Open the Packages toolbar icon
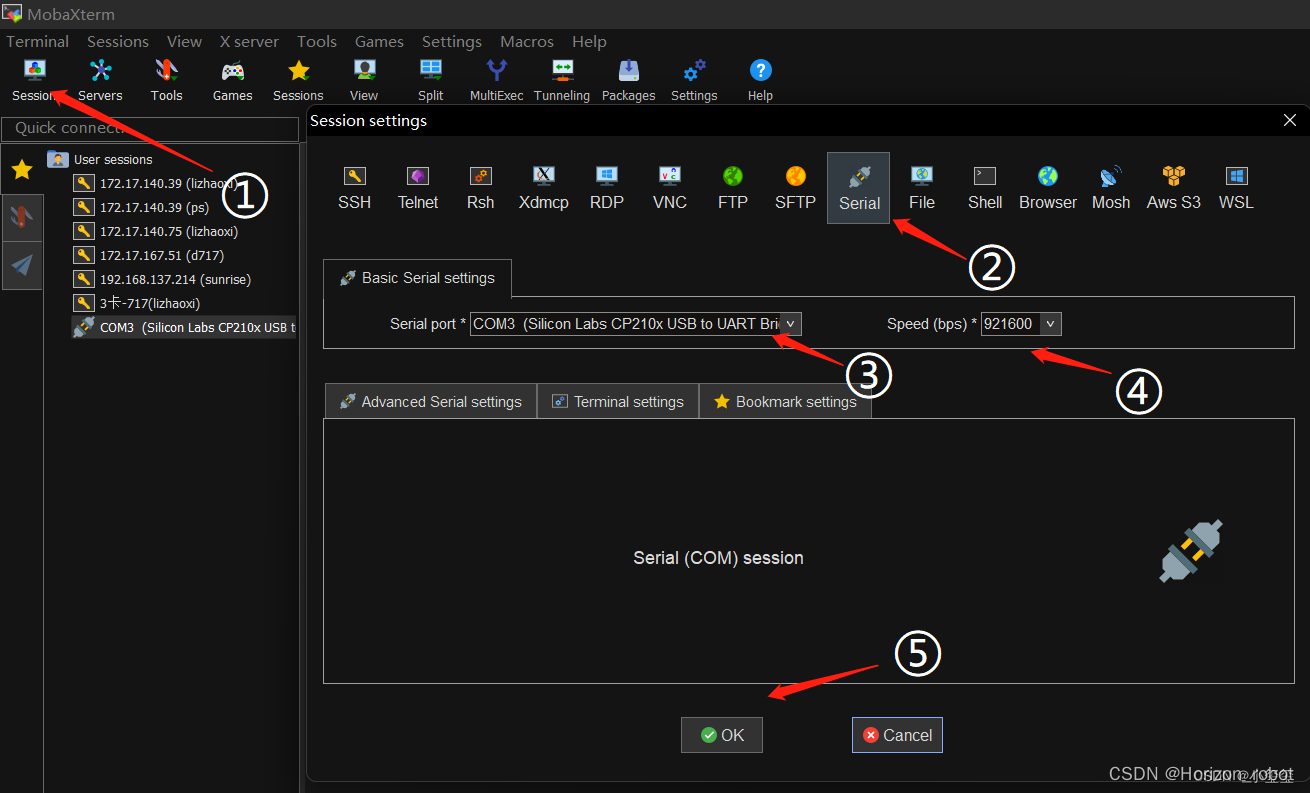Screen dimensions: 1310x793 pyautogui.click(x=629, y=80)
